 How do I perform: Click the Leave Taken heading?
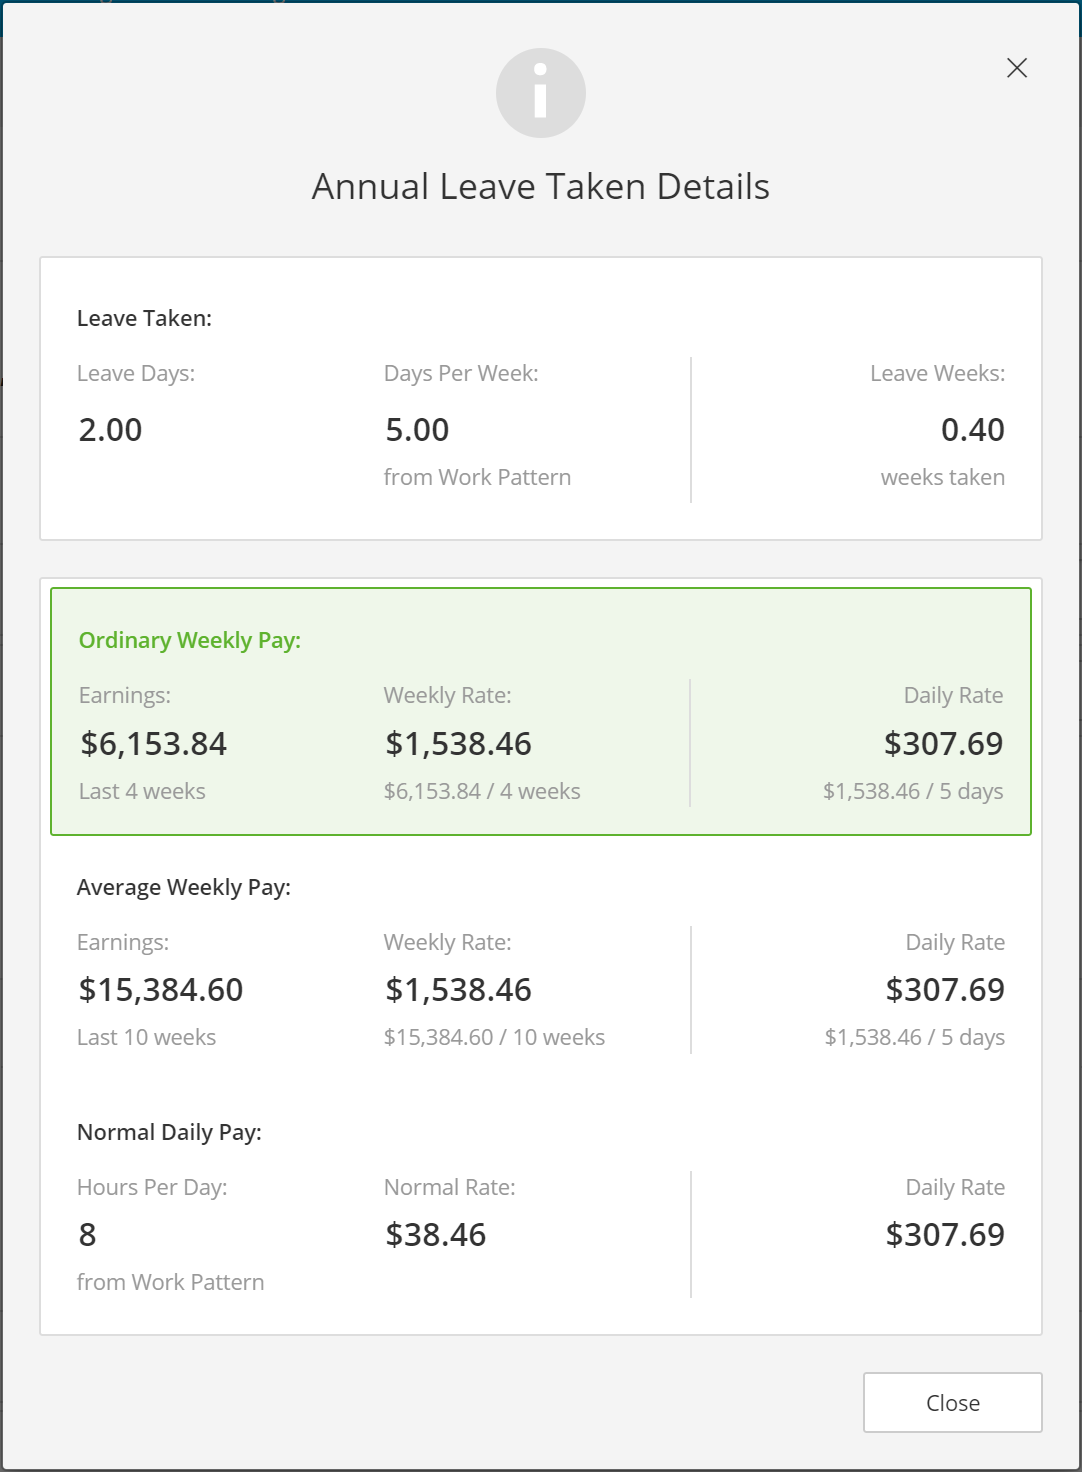coord(144,318)
